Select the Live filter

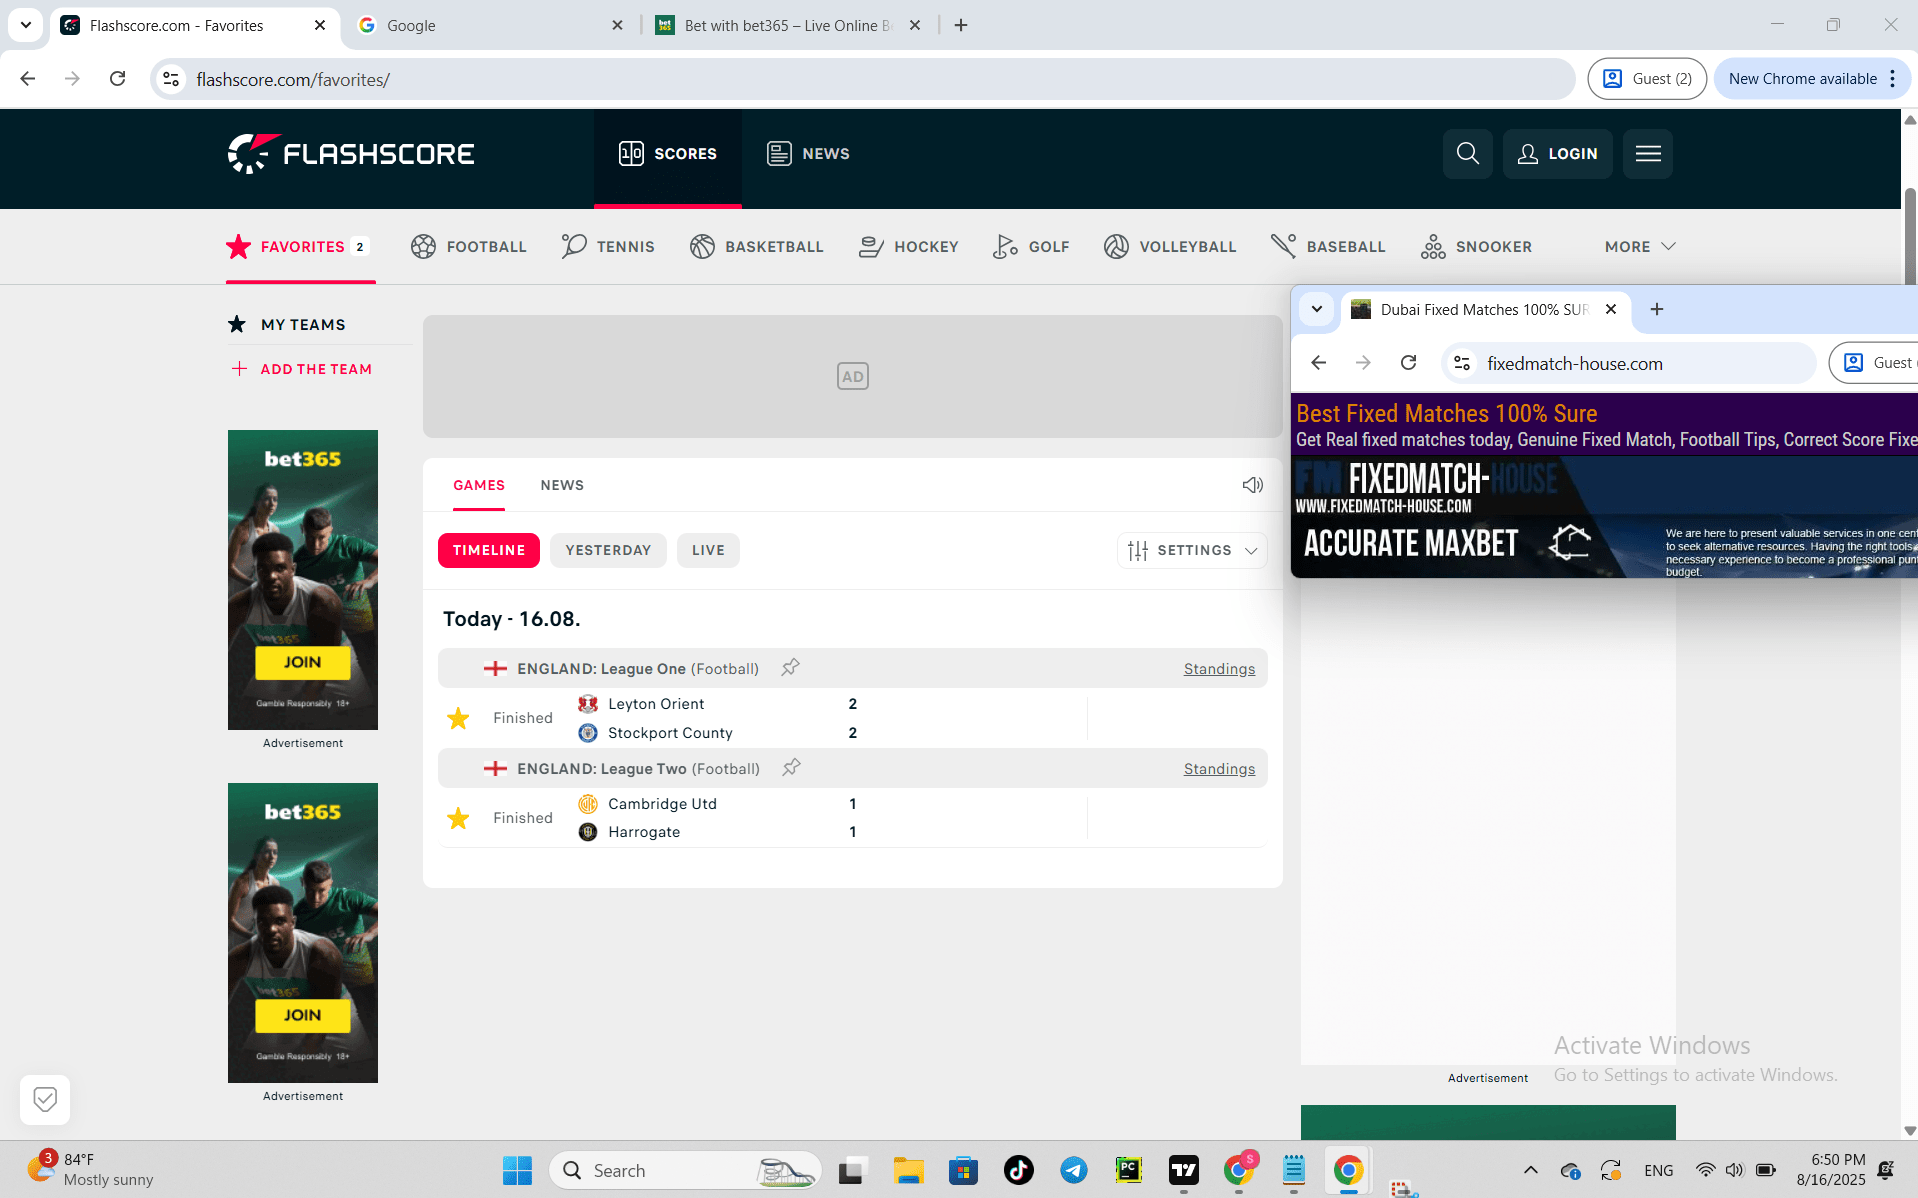pyautogui.click(x=708, y=550)
